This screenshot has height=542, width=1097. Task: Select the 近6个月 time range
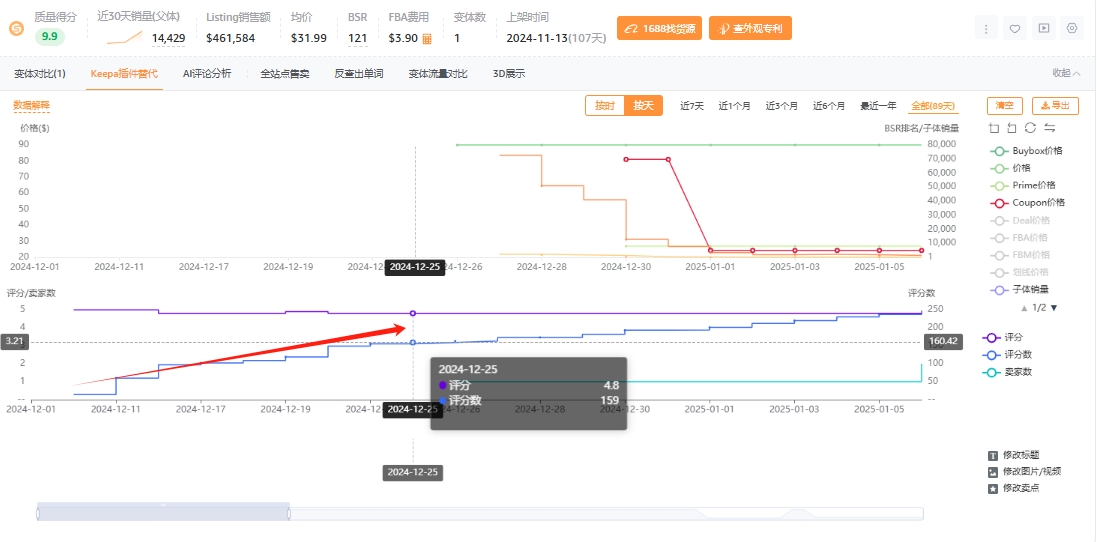pos(829,106)
